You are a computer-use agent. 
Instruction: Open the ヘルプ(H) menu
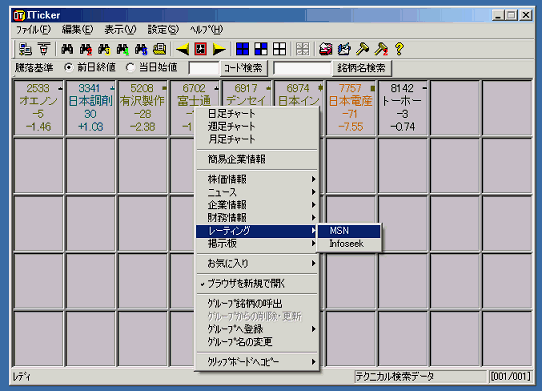[x=206, y=30]
